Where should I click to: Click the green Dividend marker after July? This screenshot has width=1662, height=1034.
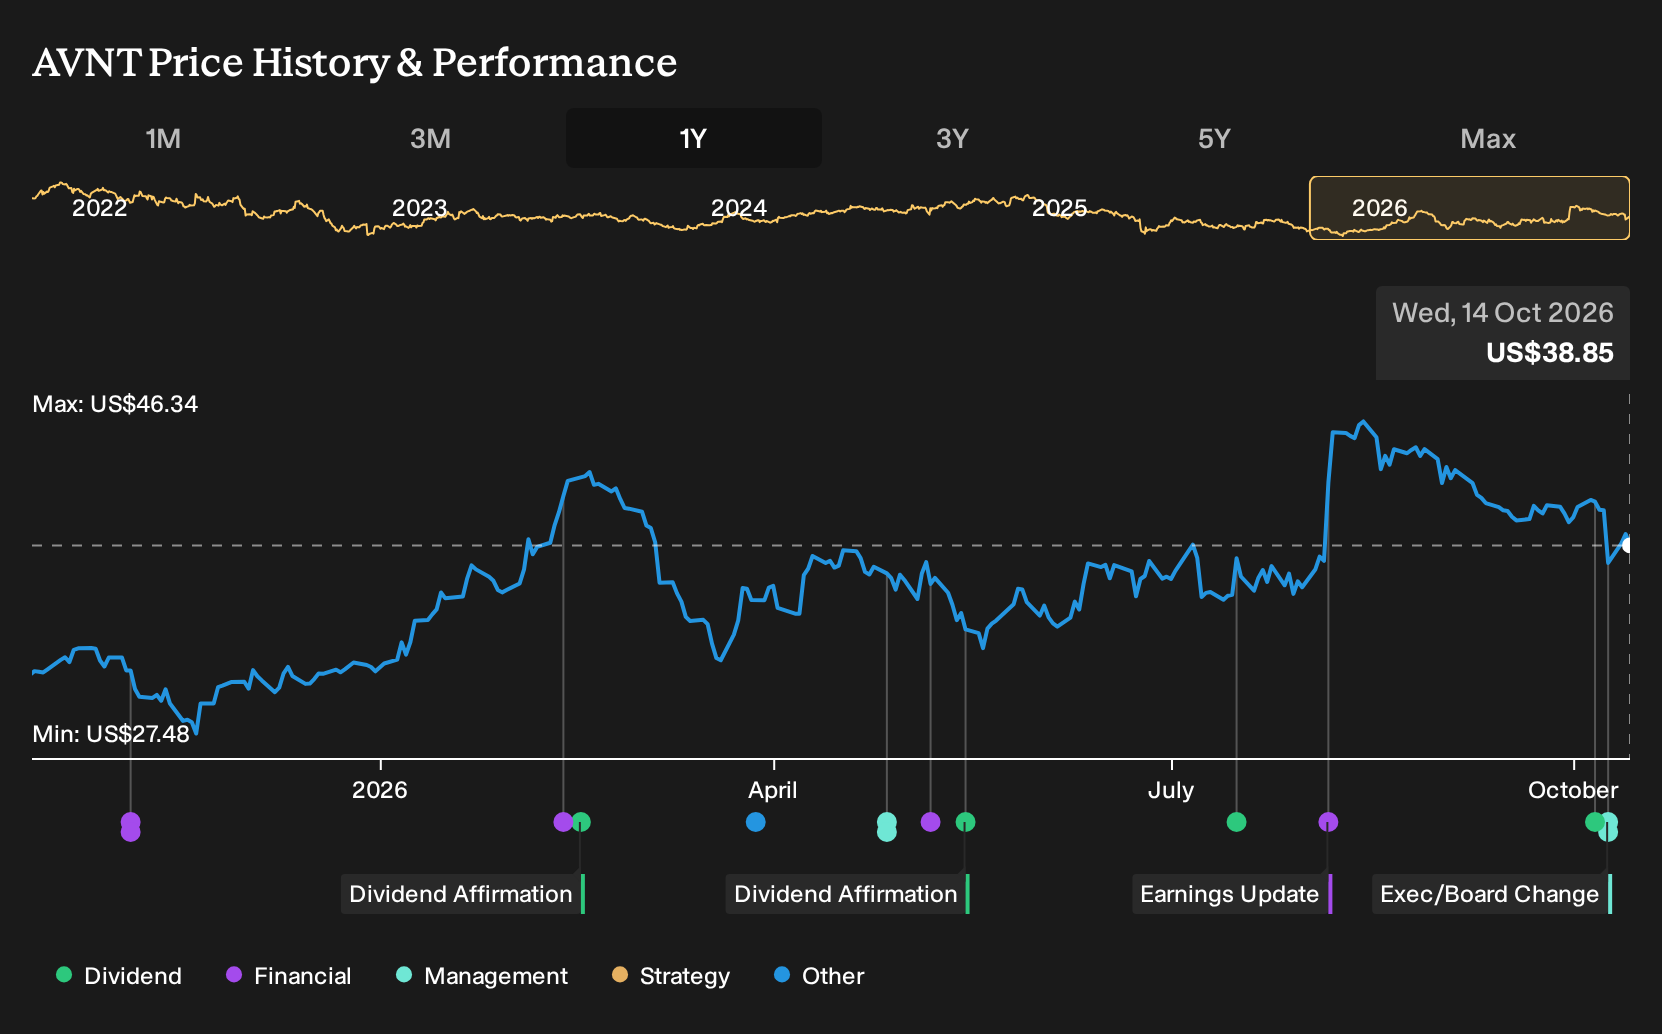pos(1236,822)
